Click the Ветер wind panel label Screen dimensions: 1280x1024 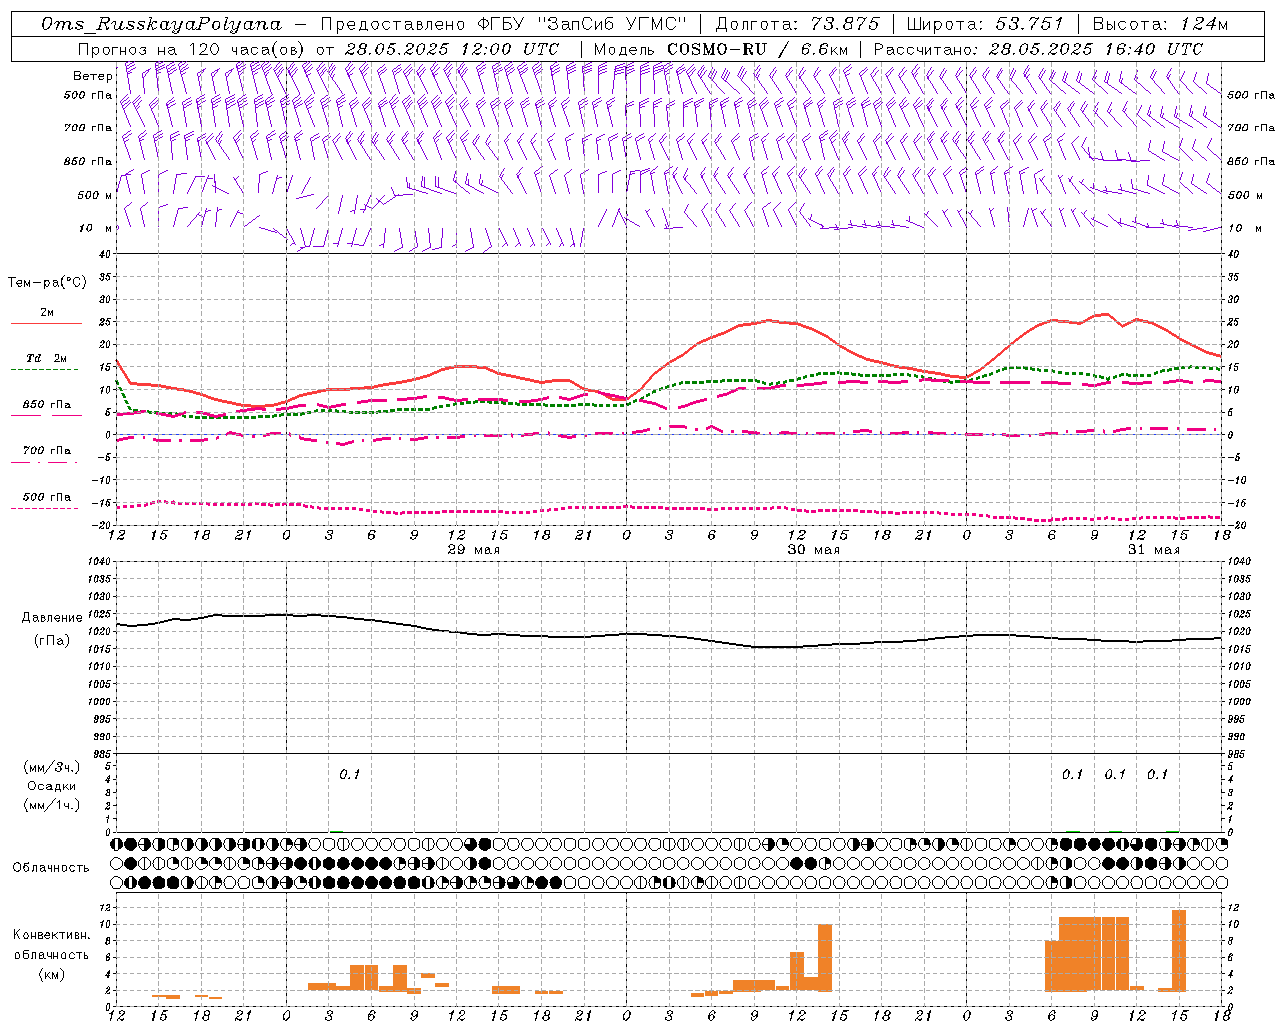click(x=93, y=76)
